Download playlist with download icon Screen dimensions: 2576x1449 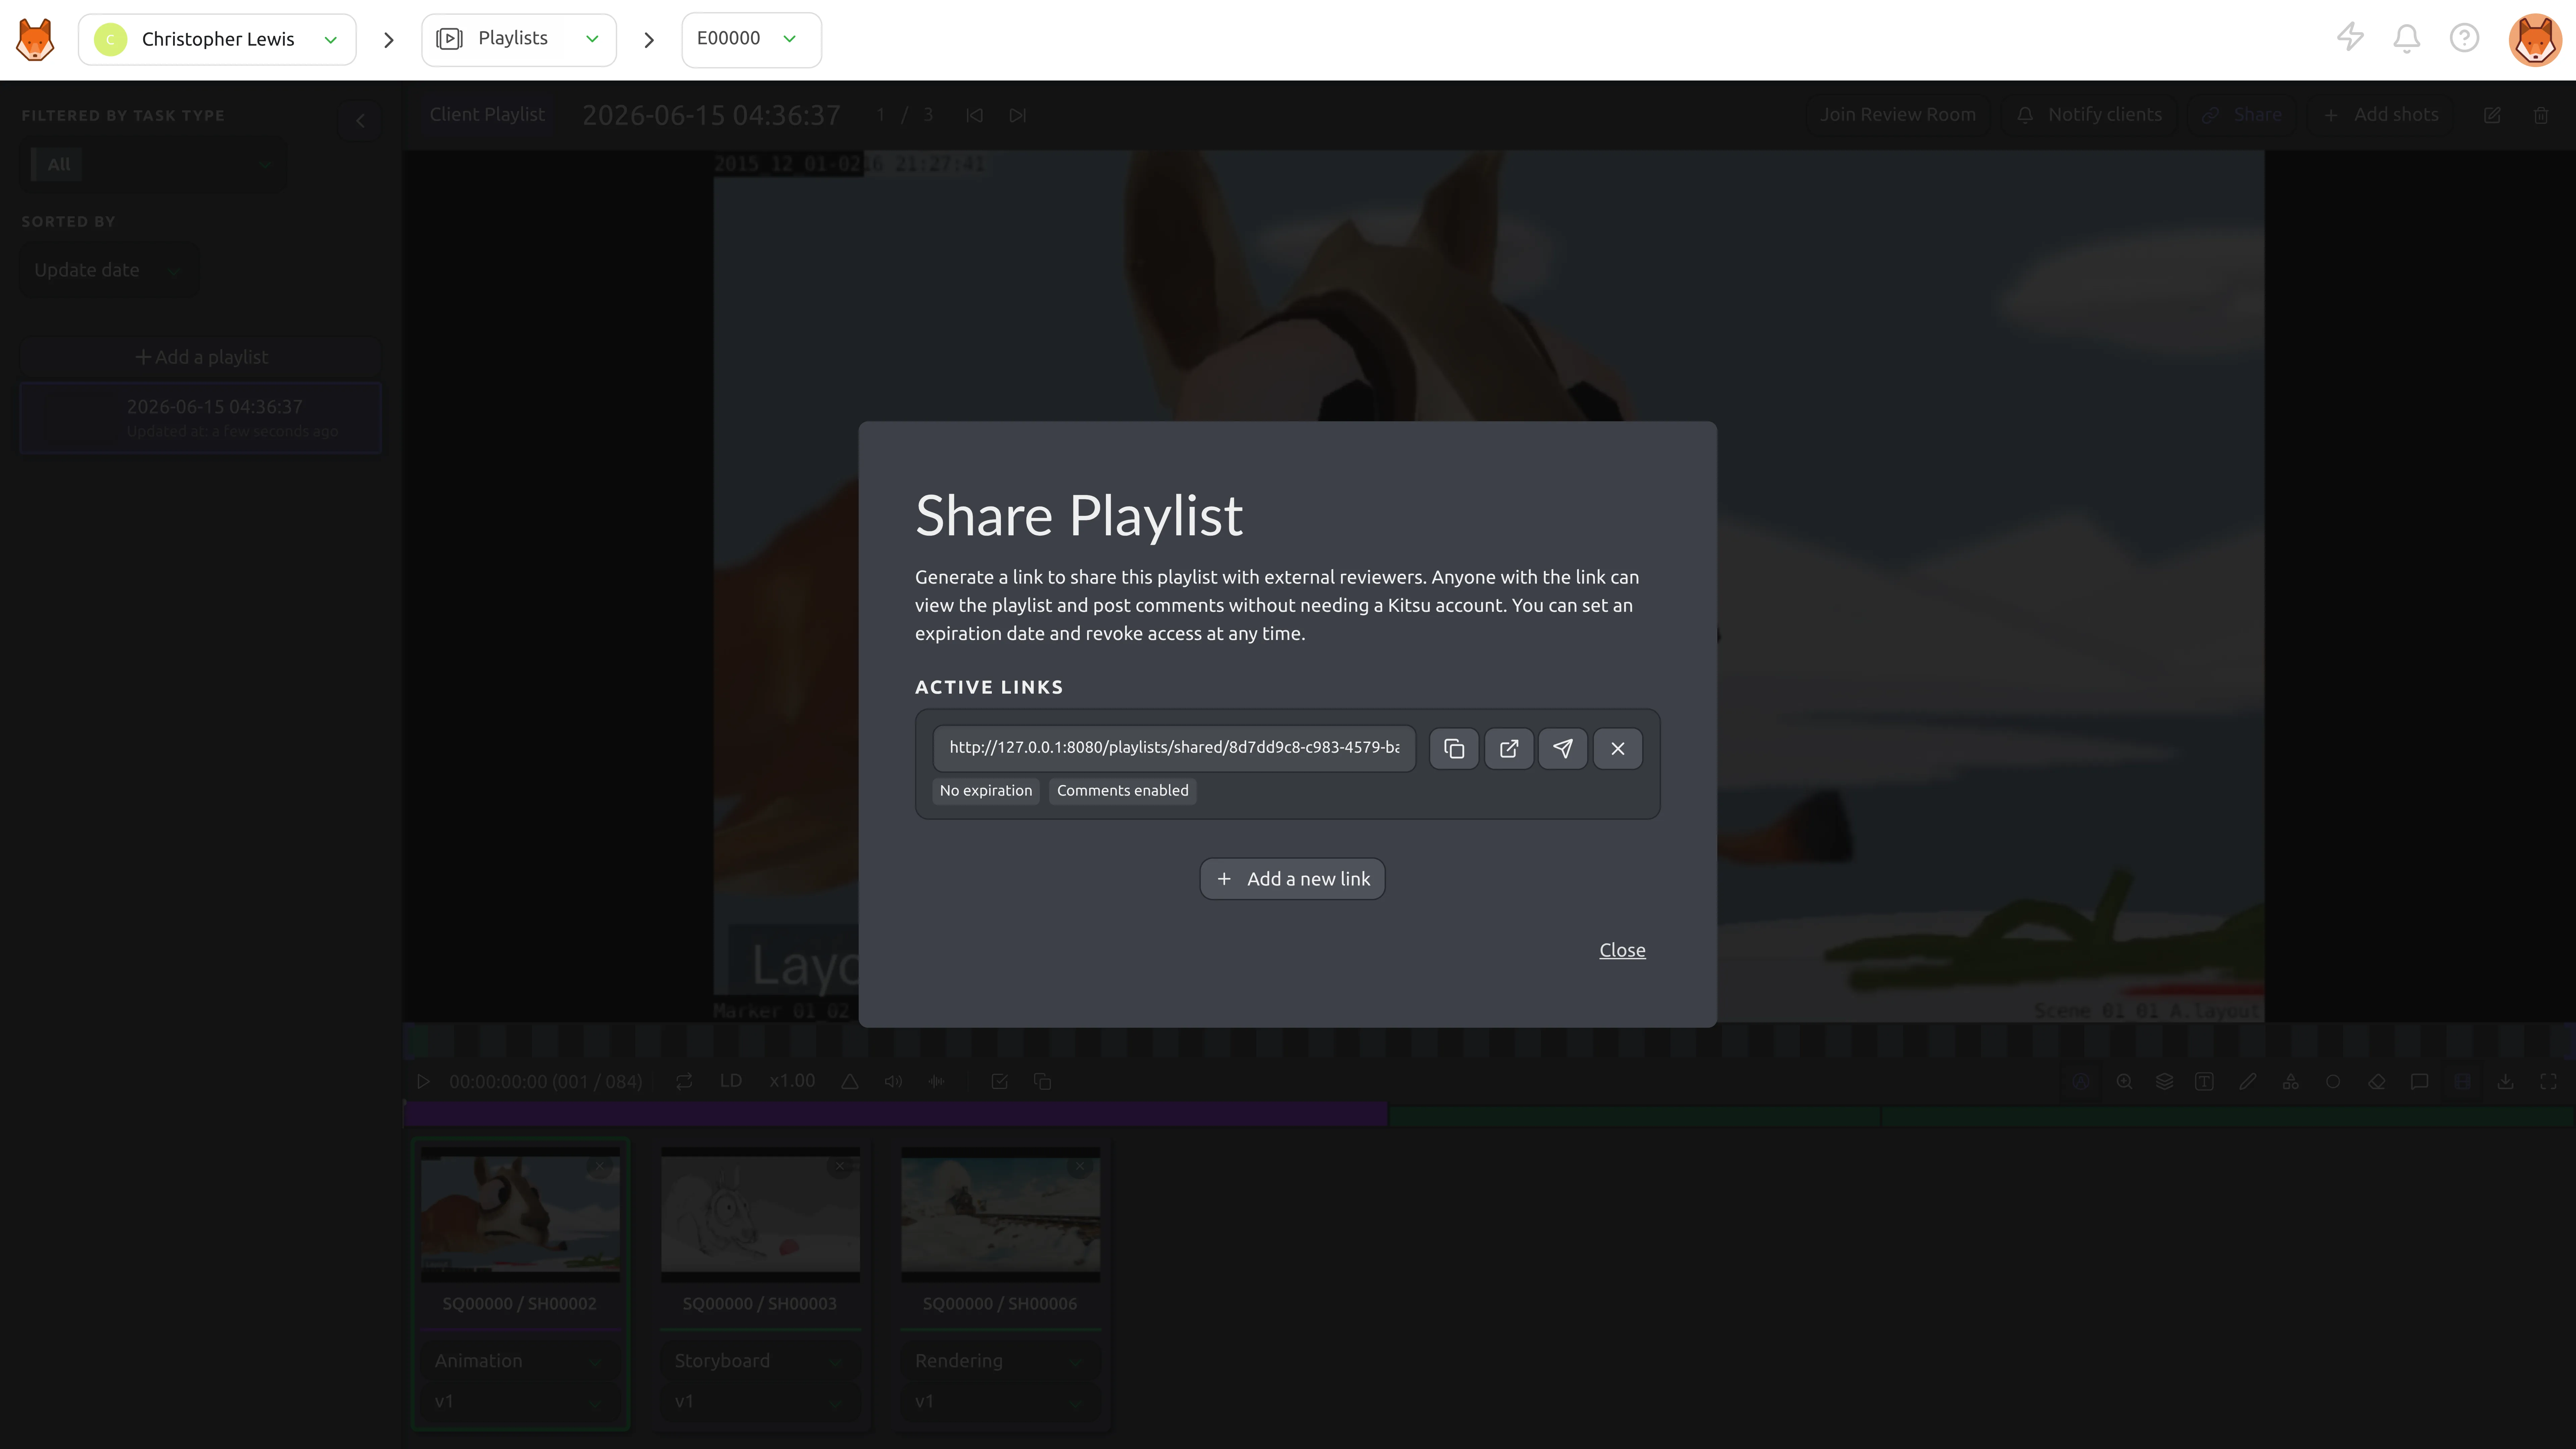pyautogui.click(x=2505, y=1082)
